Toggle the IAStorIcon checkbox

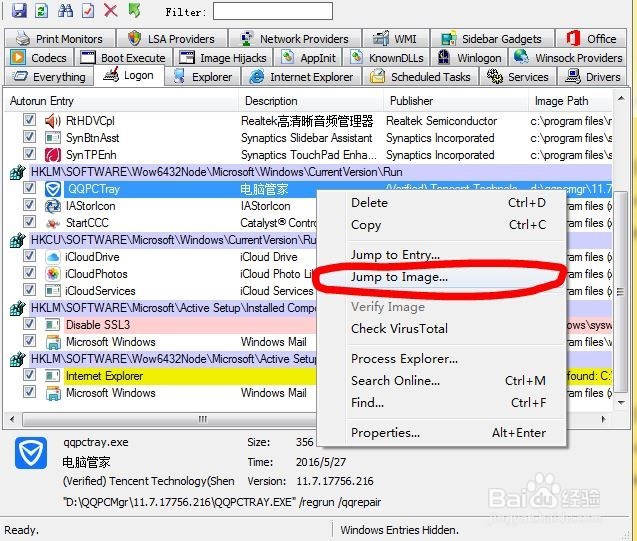pyautogui.click(x=29, y=205)
